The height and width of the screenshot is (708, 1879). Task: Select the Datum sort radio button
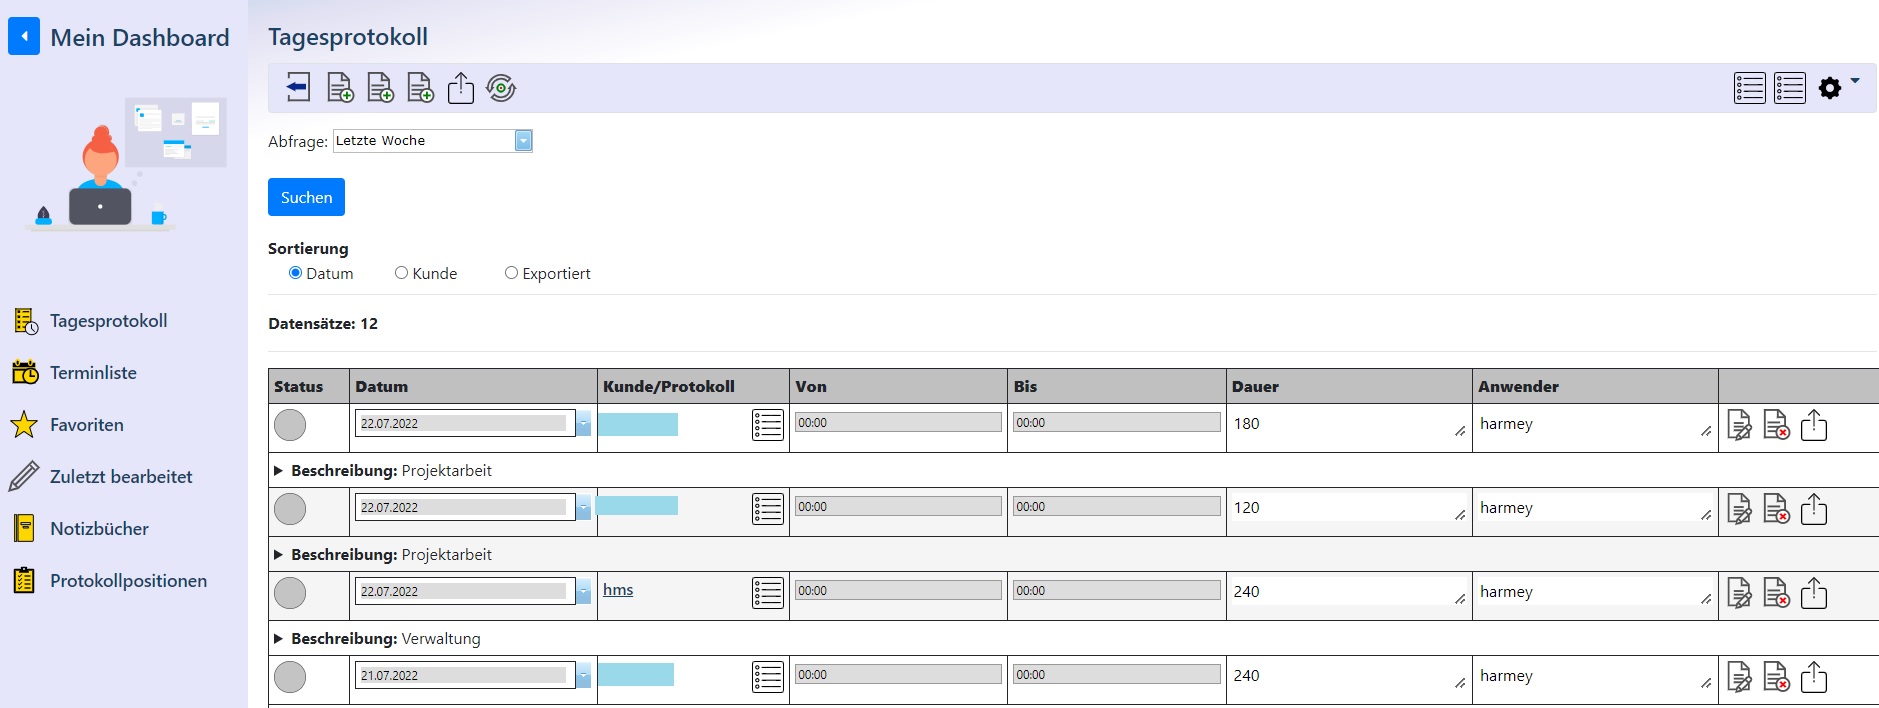[295, 273]
